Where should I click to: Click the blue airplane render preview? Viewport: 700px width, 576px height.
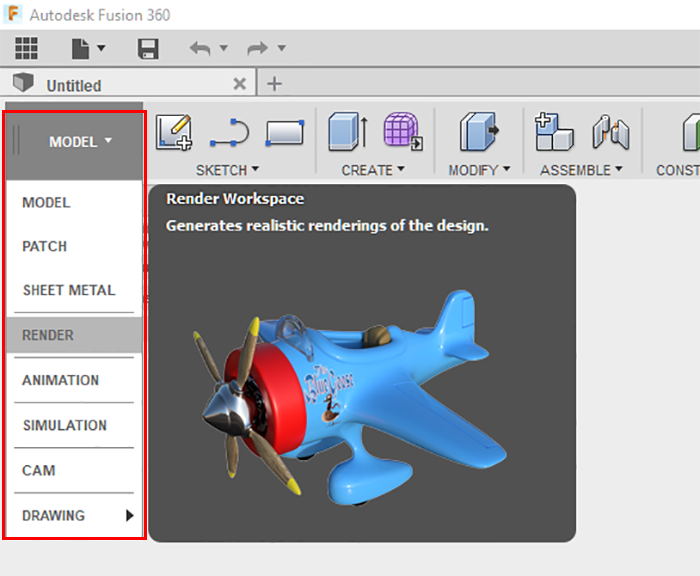[x=350, y=397]
